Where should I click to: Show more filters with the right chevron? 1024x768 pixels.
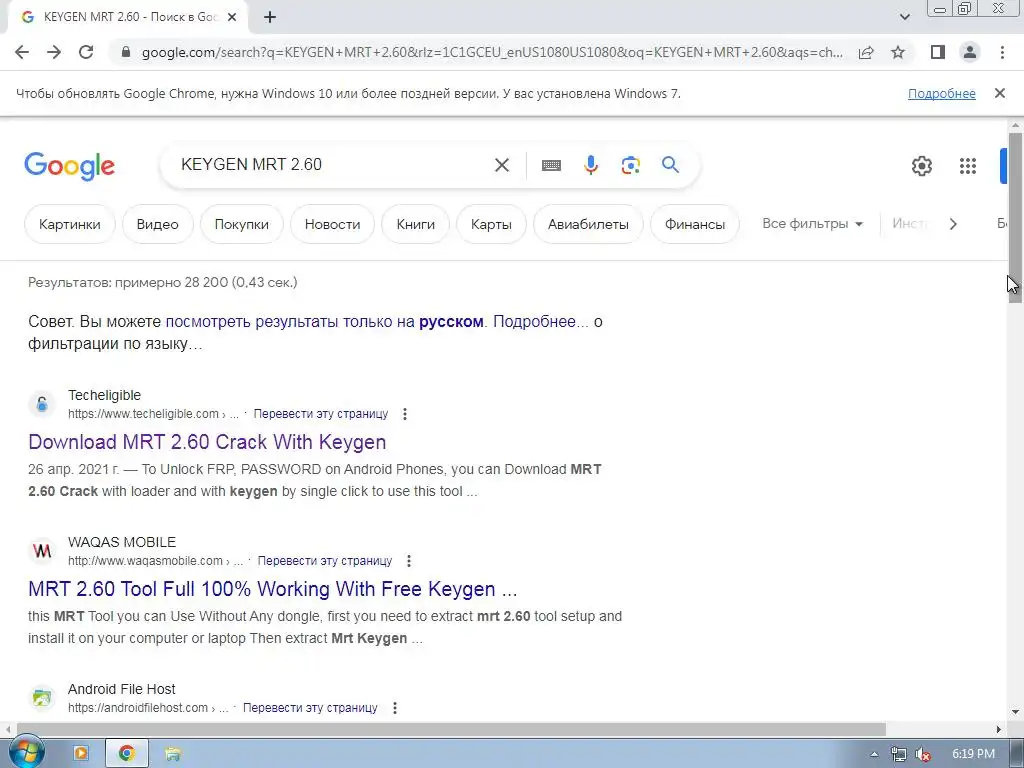953,224
